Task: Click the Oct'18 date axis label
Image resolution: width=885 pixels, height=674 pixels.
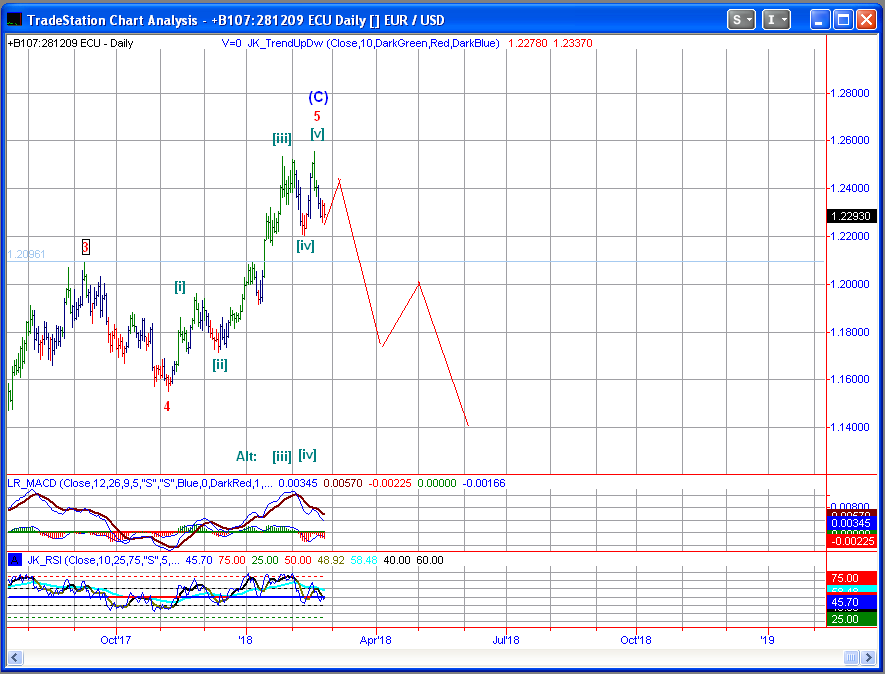Action: pyautogui.click(x=636, y=640)
